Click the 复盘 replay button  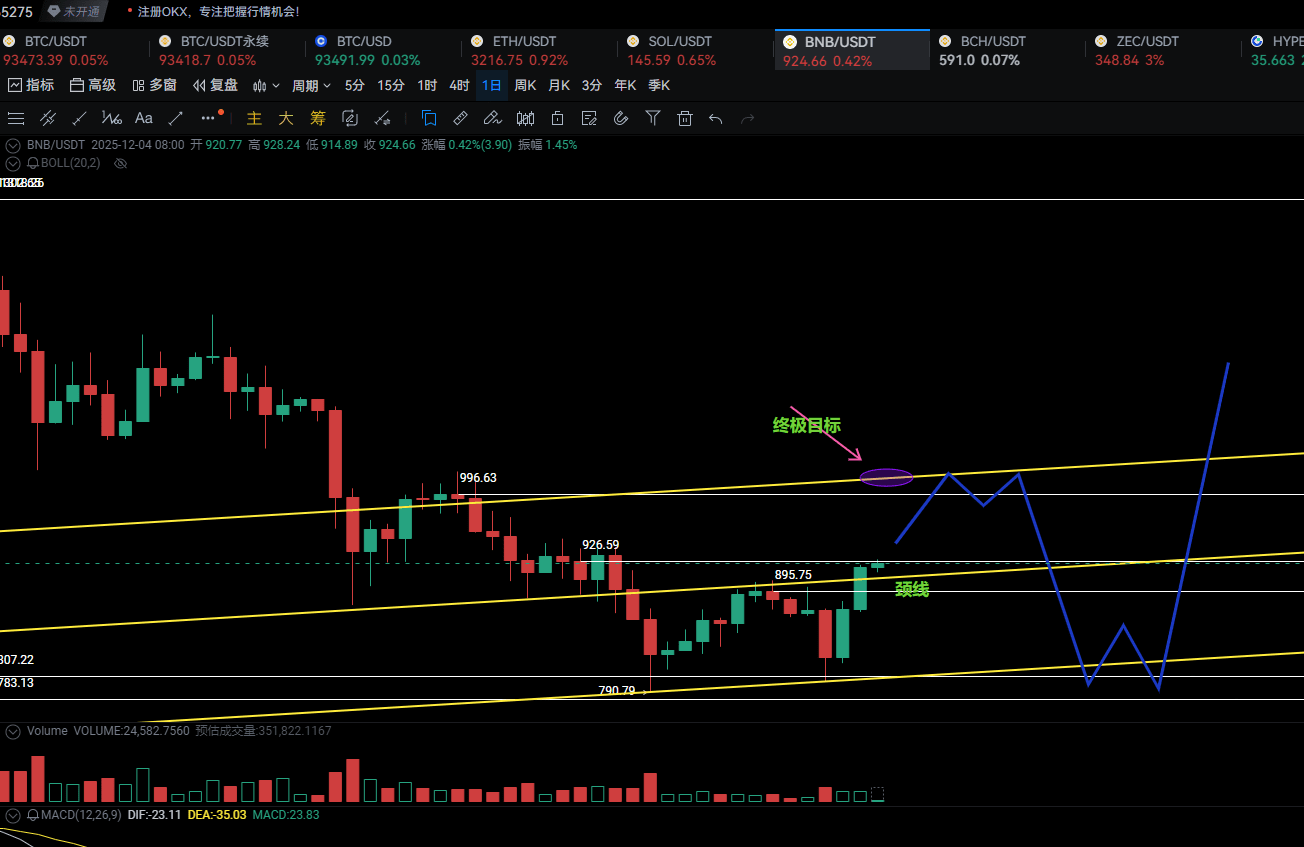pos(215,86)
